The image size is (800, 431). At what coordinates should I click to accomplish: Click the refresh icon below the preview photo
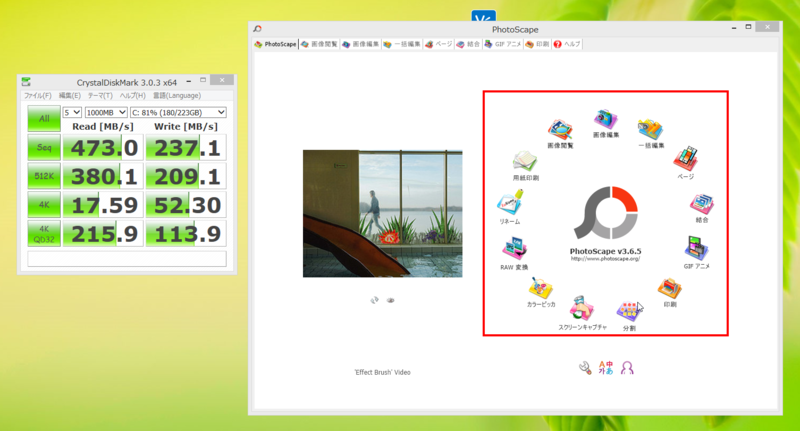[x=374, y=300]
